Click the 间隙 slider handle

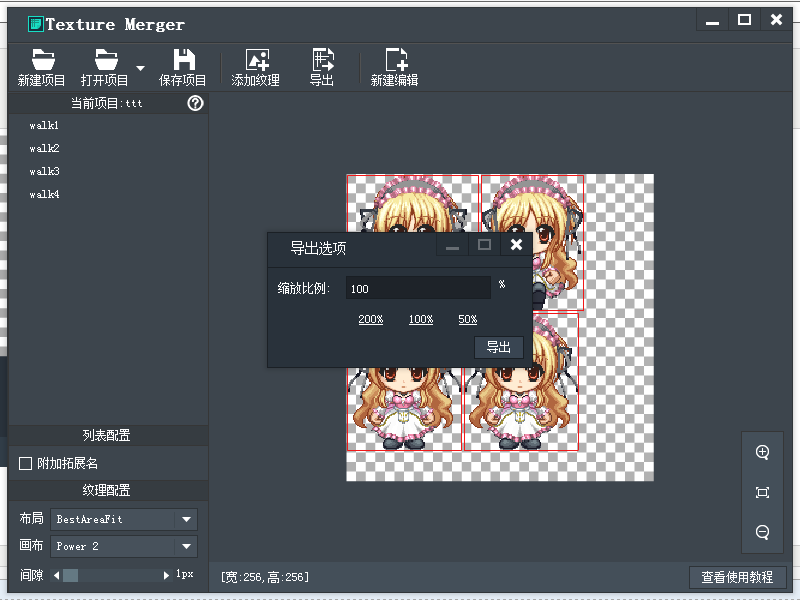click(x=70, y=576)
